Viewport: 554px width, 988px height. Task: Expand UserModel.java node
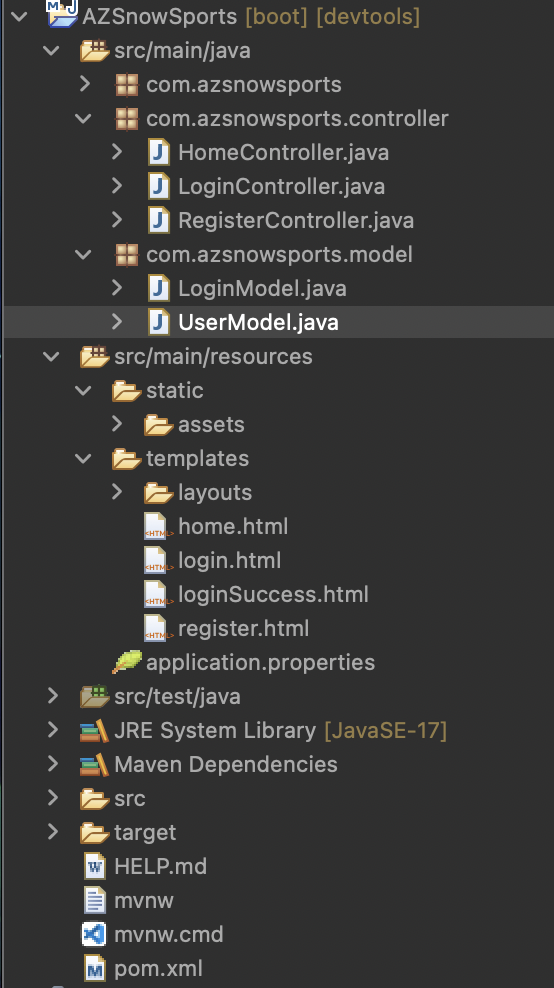coord(117,322)
